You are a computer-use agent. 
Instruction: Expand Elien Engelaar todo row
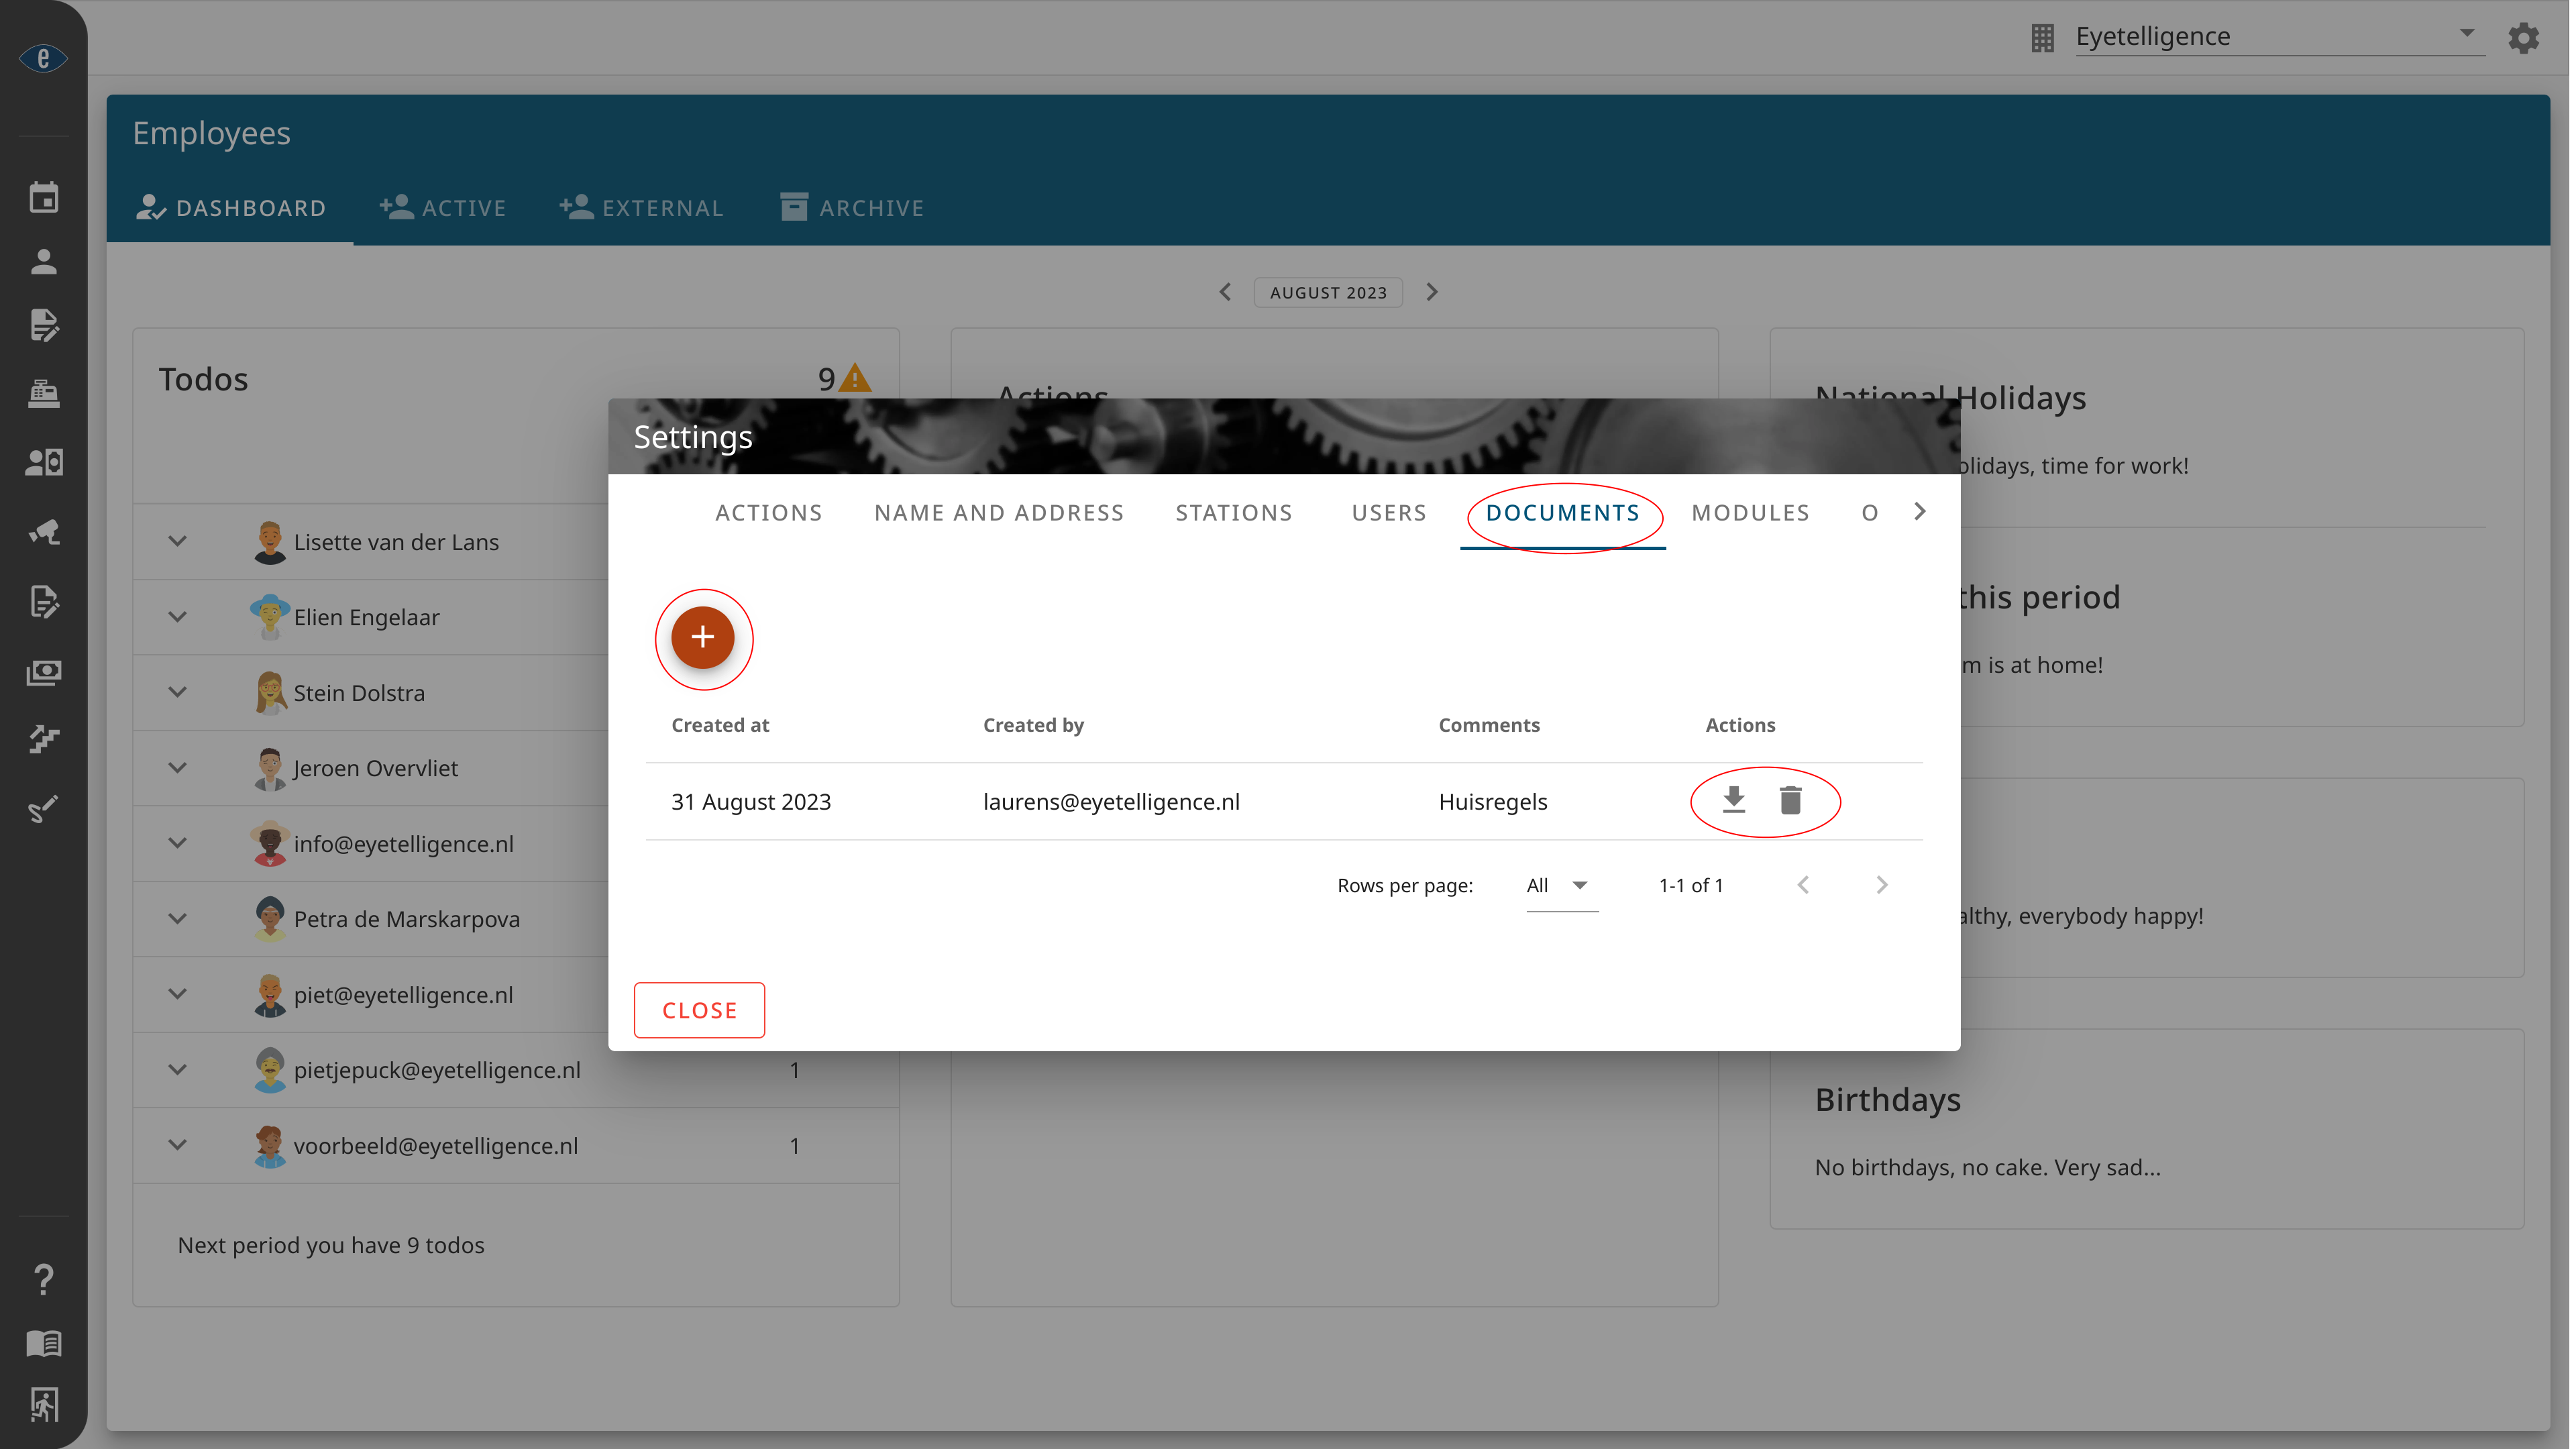pyautogui.click(x=177, y=617)
